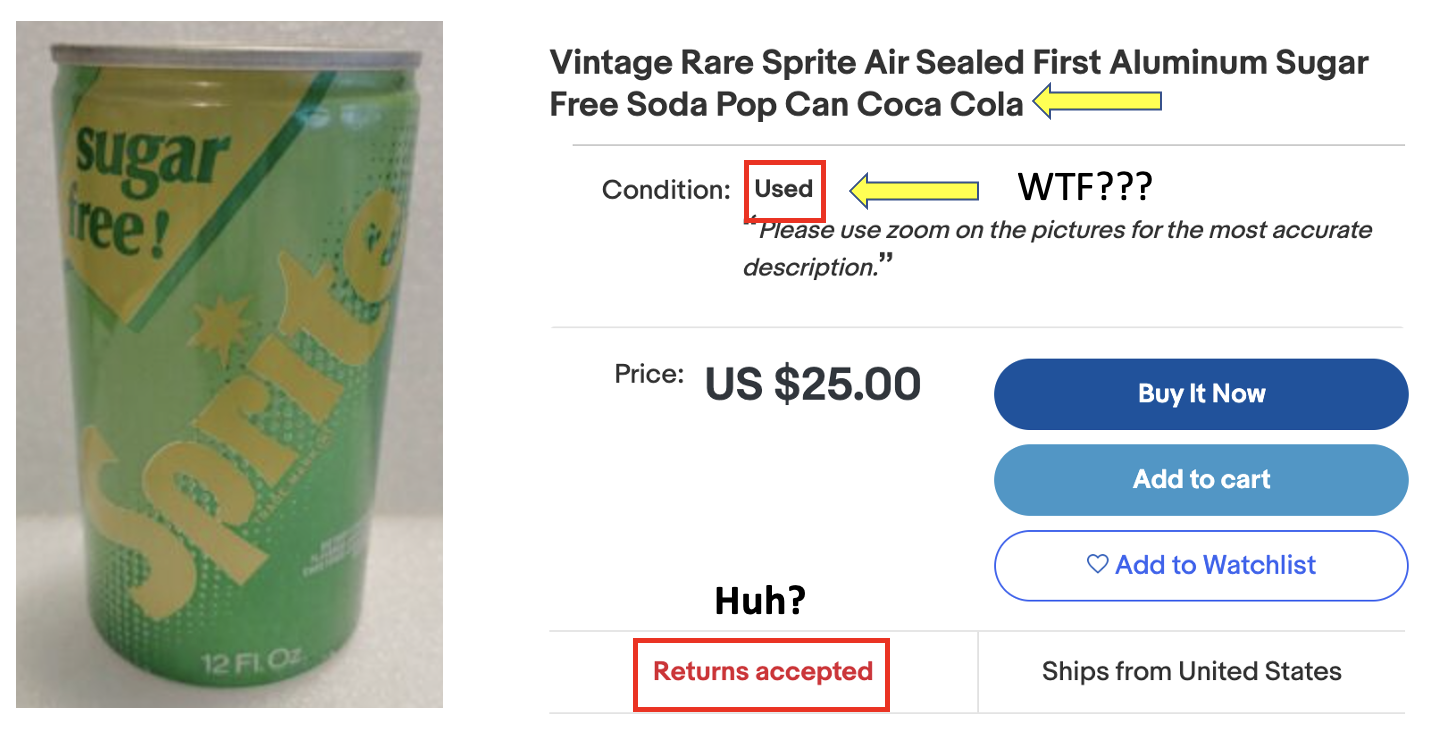This screenshot has width=1450, height=738.
Task: Click the yellow arrow beside the listing title
Action: click(x=1097, y=102)
